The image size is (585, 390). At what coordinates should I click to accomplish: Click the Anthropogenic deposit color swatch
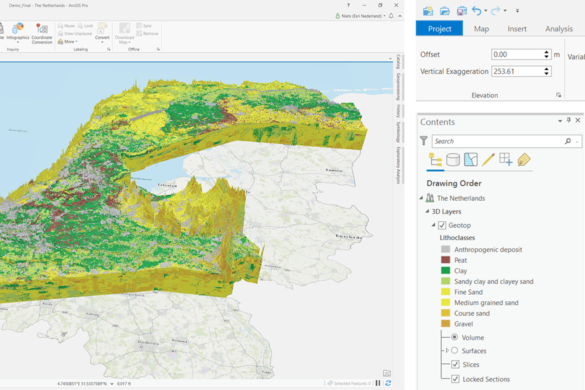coord(445,249)
